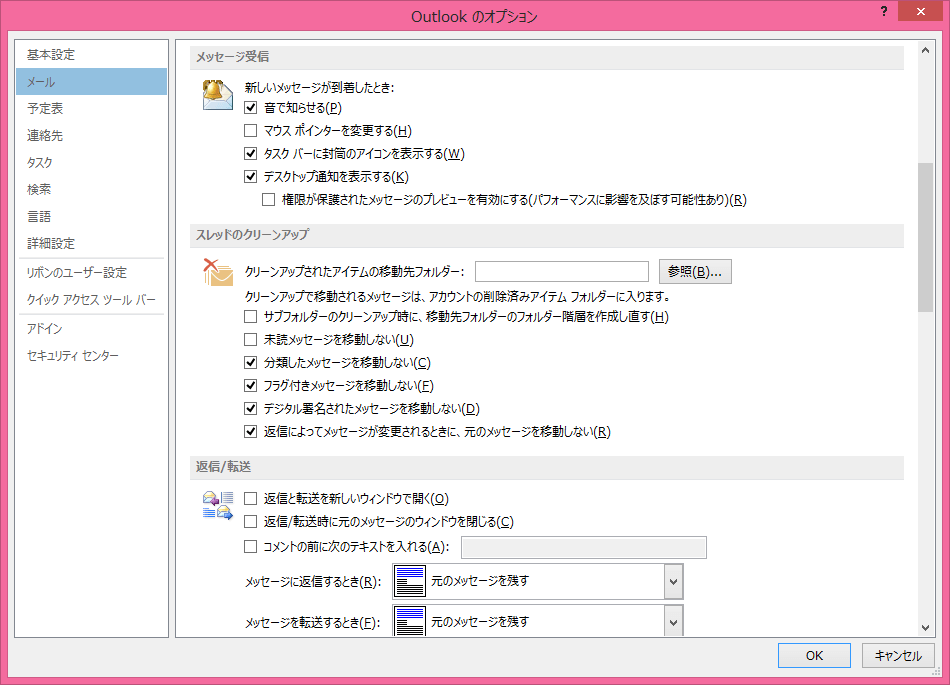Click the new mail bell envelope icon
The width and height of the screenshot is (950, 685).
pos(218,95)
